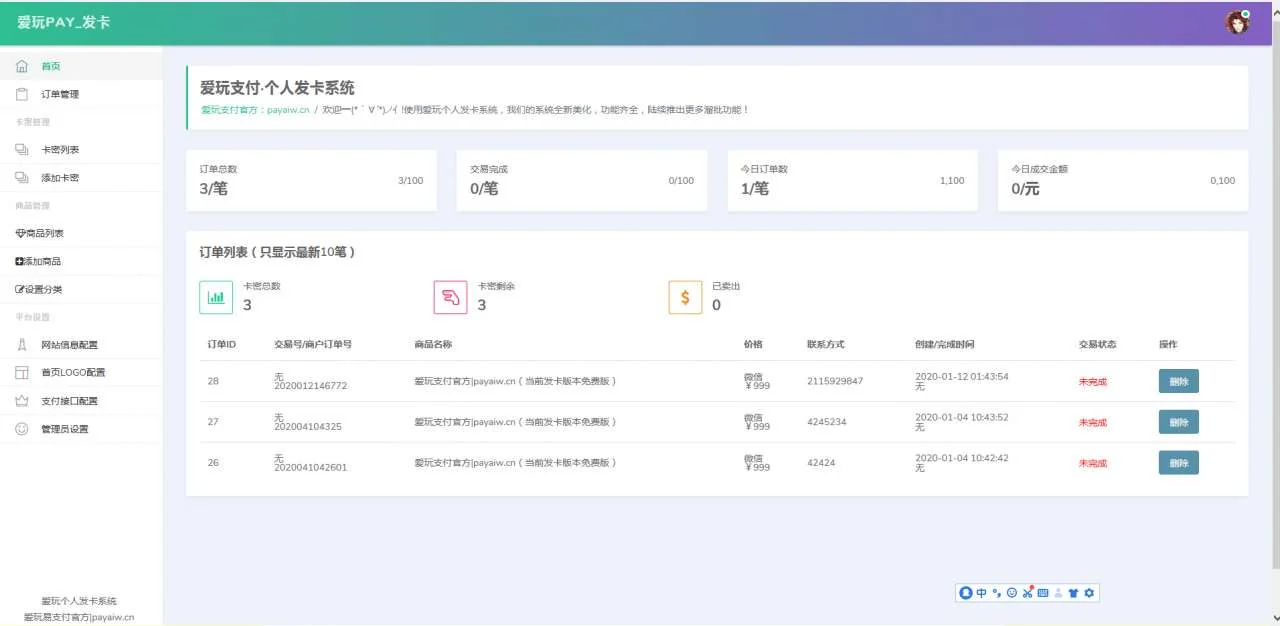
Task: Click the crown icon for 支付接口配置
Action: click(x=21, y=401)
